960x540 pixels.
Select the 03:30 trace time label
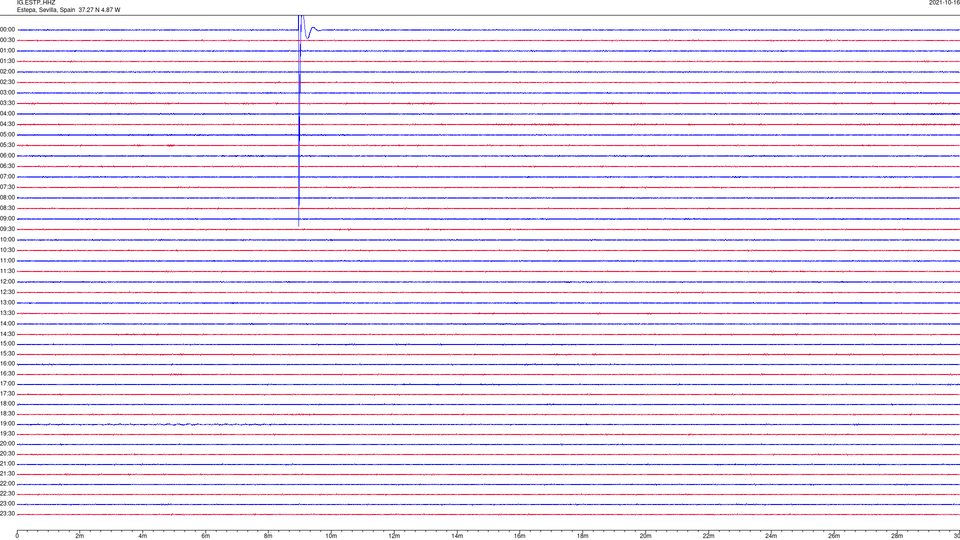tap(7, 103)
